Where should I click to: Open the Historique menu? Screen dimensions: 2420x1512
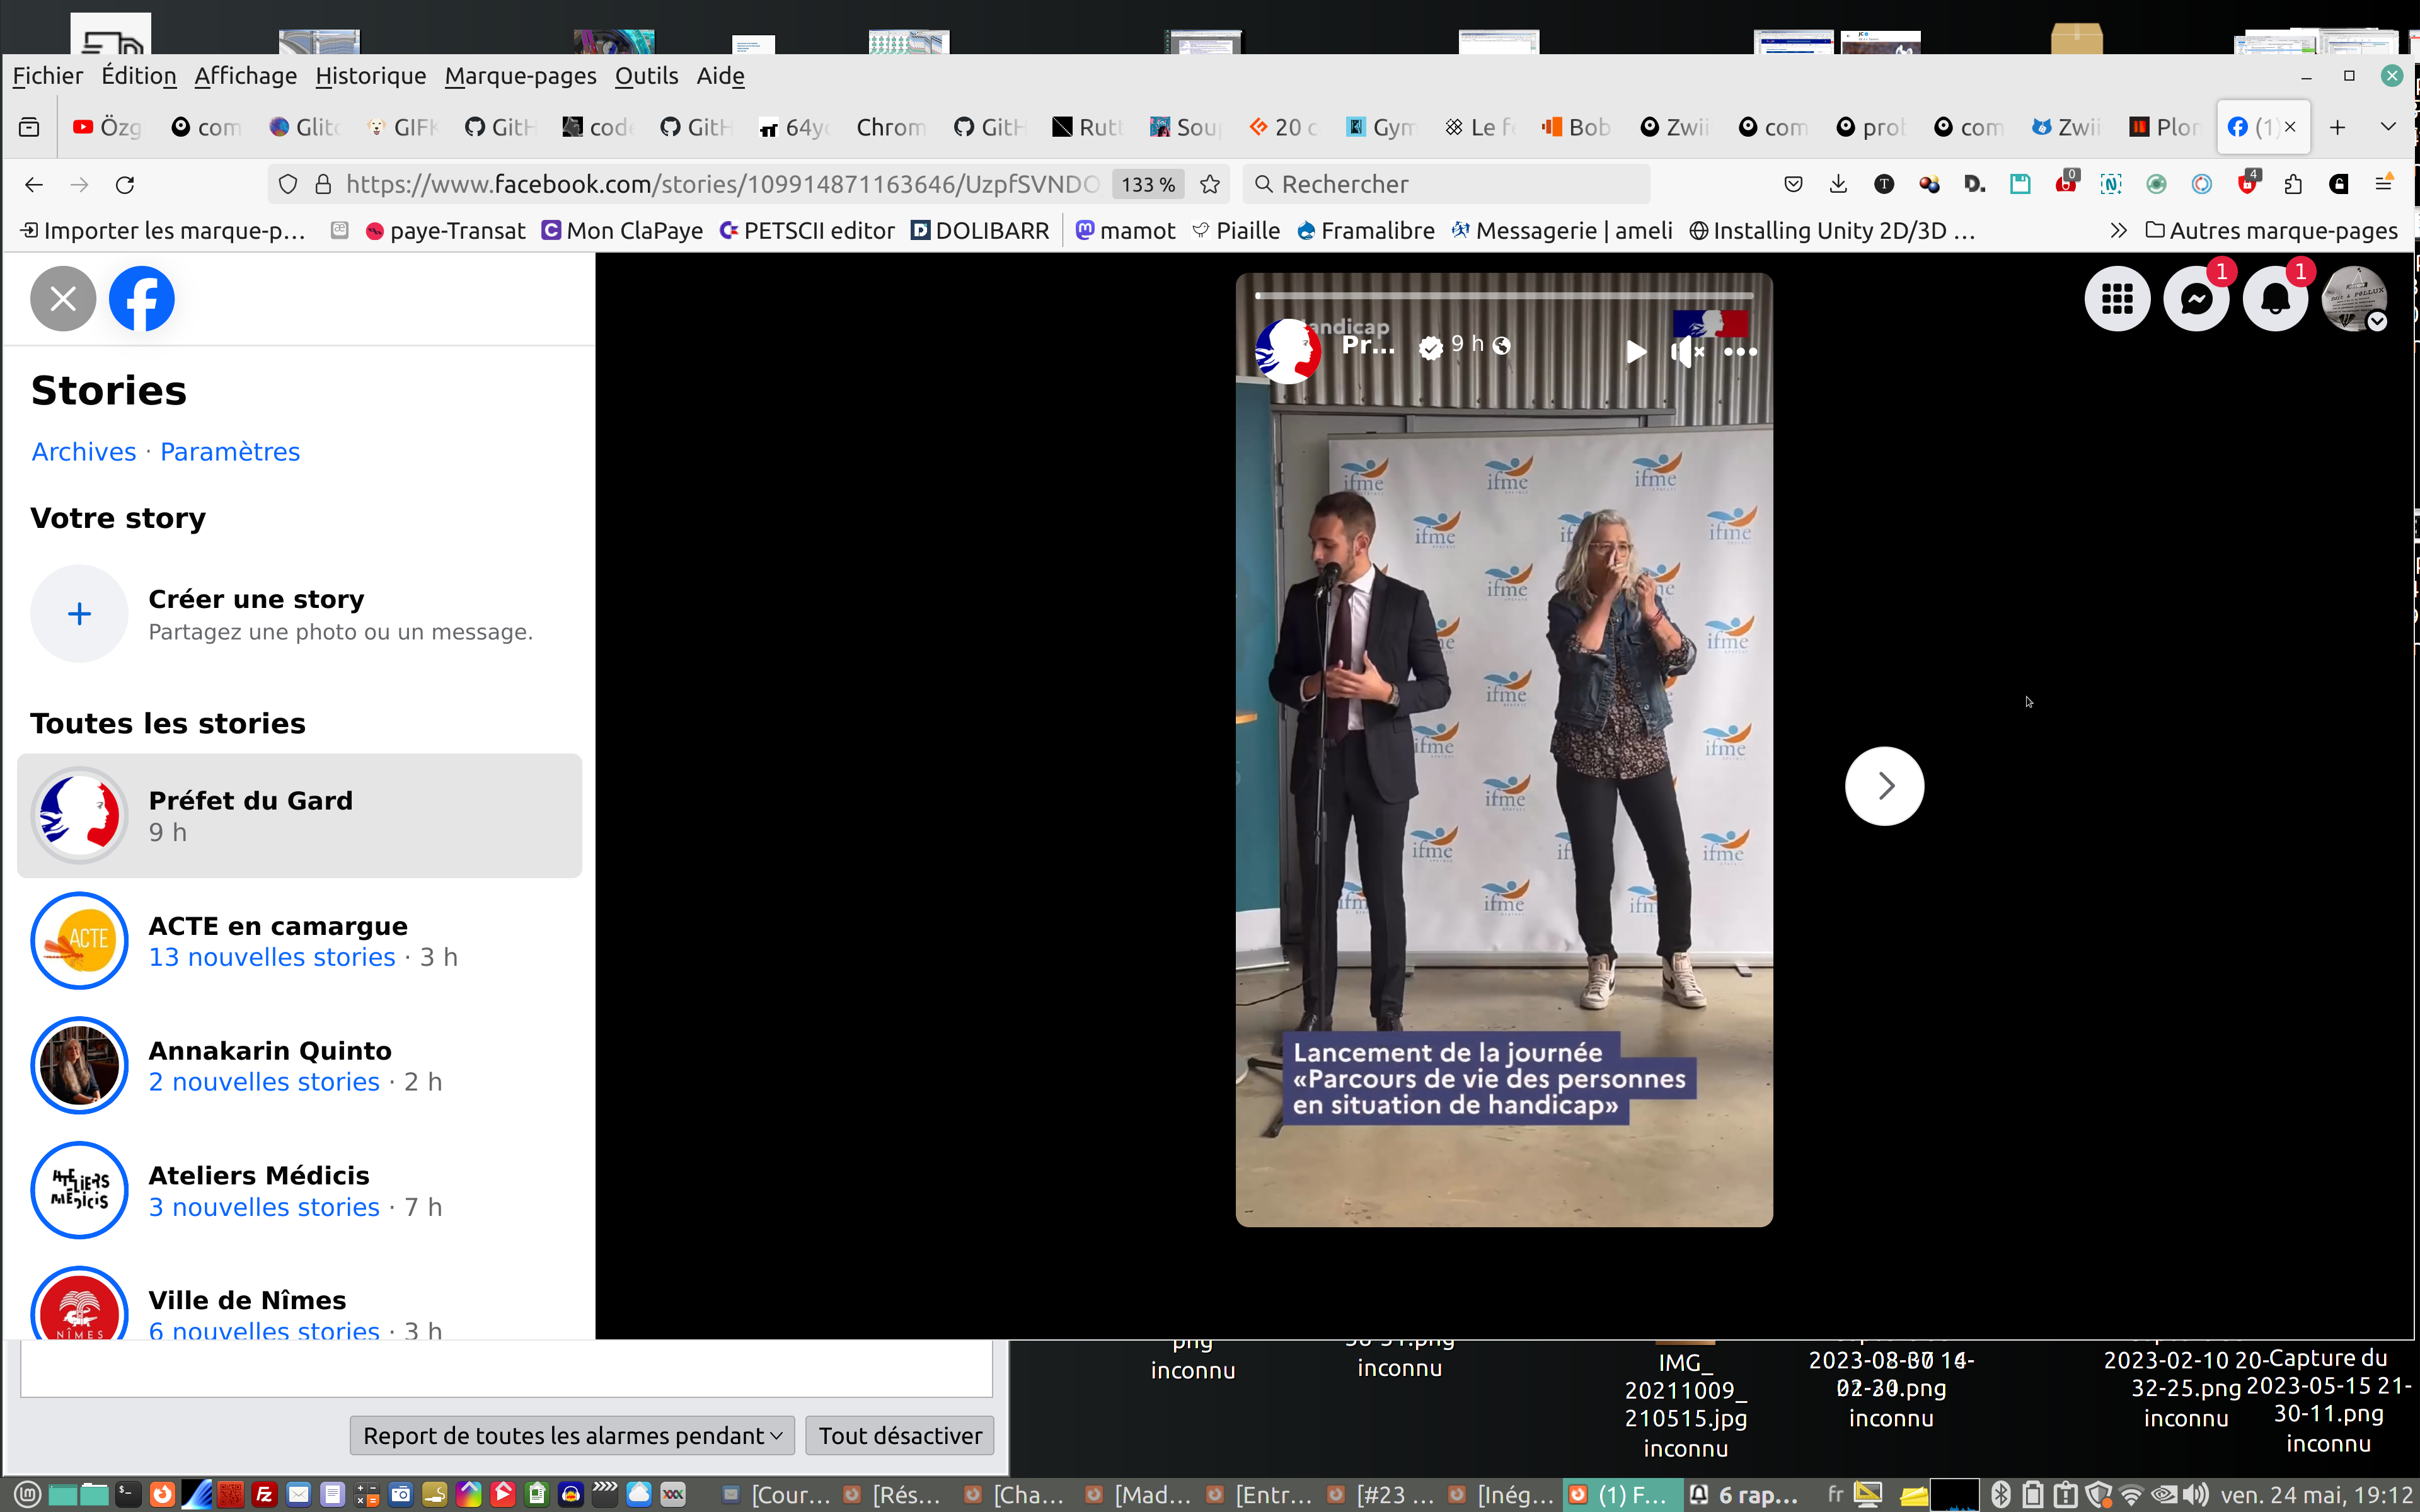tap(370, 76)
